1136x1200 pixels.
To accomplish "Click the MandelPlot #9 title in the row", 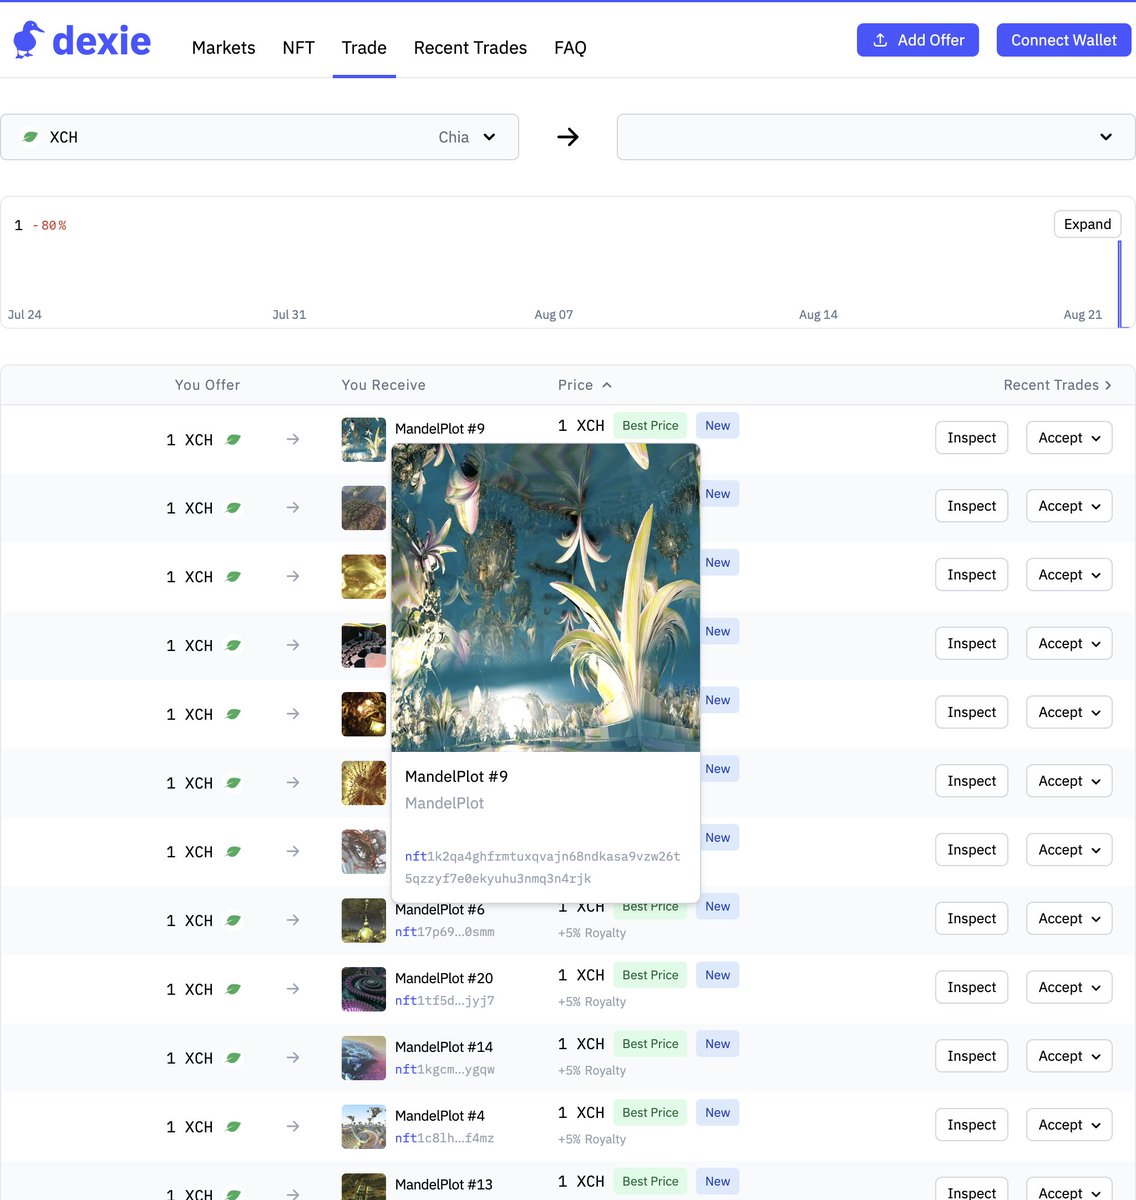I will (x=440, y=429).
